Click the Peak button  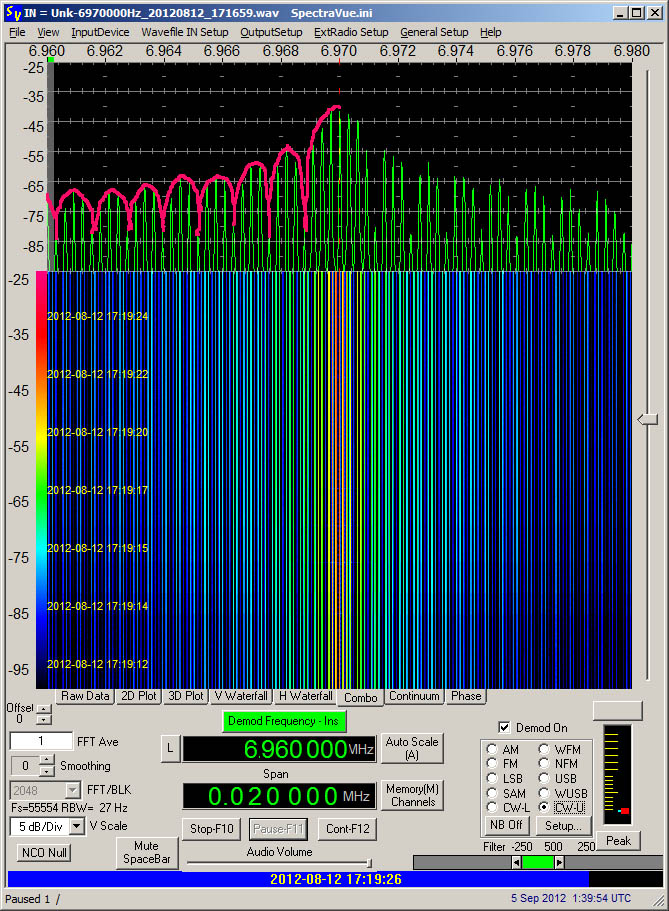pos(618,841)
